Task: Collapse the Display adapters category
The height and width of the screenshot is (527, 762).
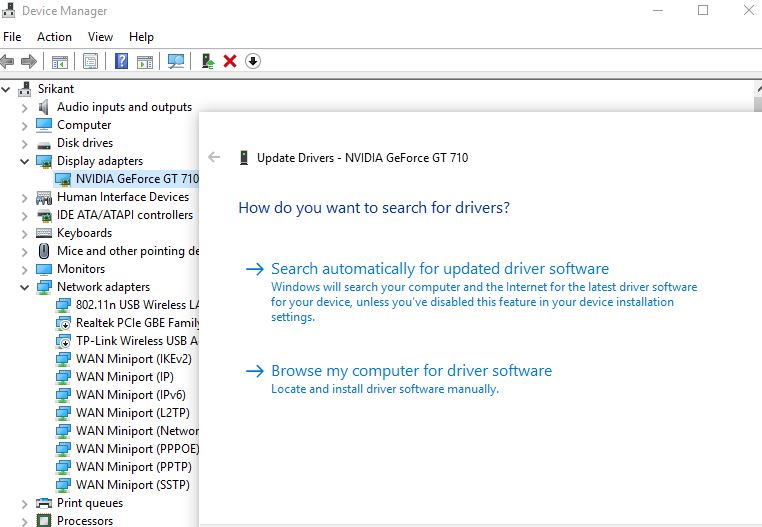Action: 25,161
